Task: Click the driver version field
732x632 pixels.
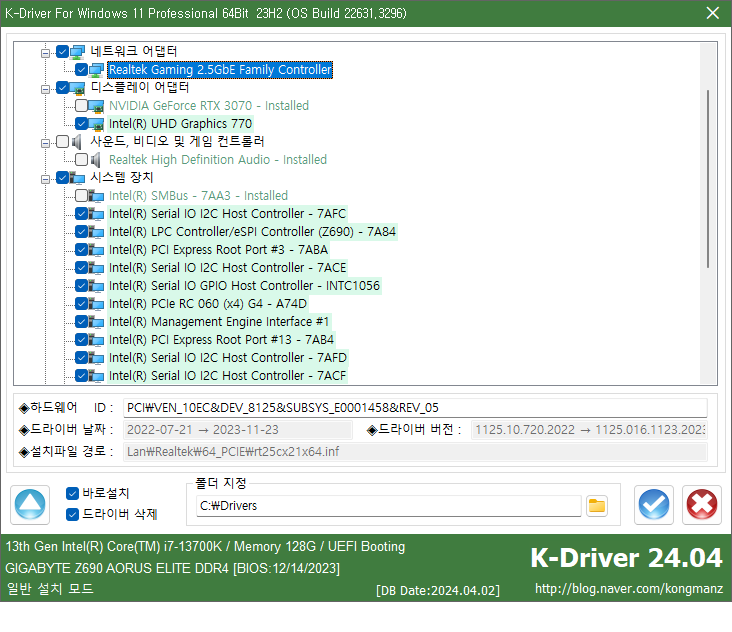Action: point(589,430)
